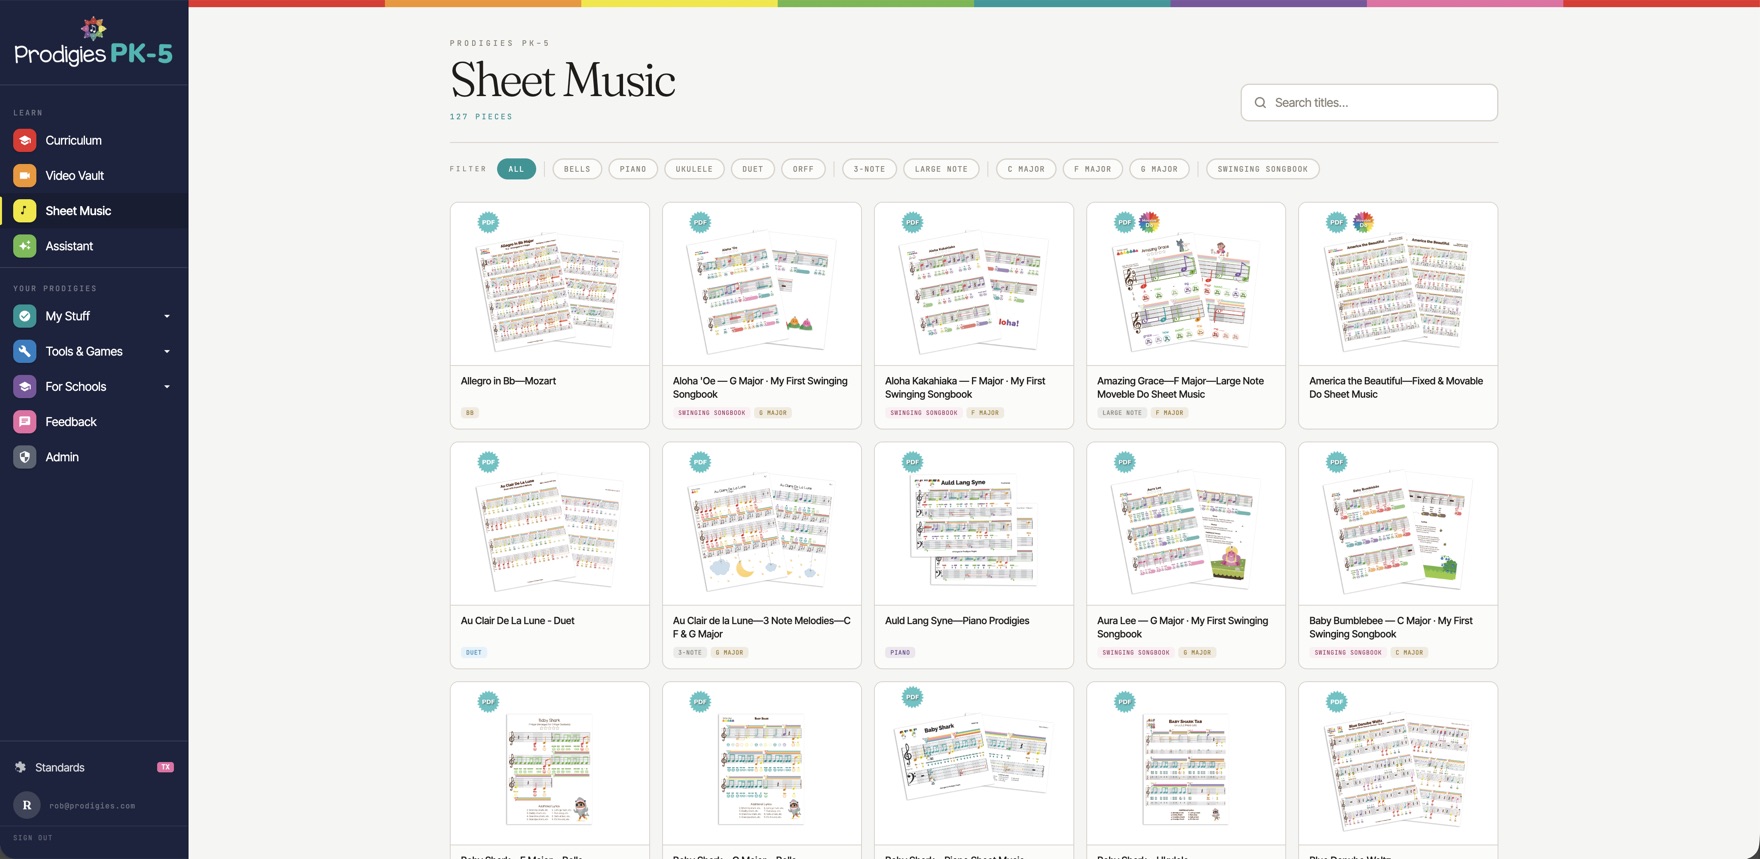
Task: Click the Prodigies PK-5 logo
Action: [x=93, y=42]
